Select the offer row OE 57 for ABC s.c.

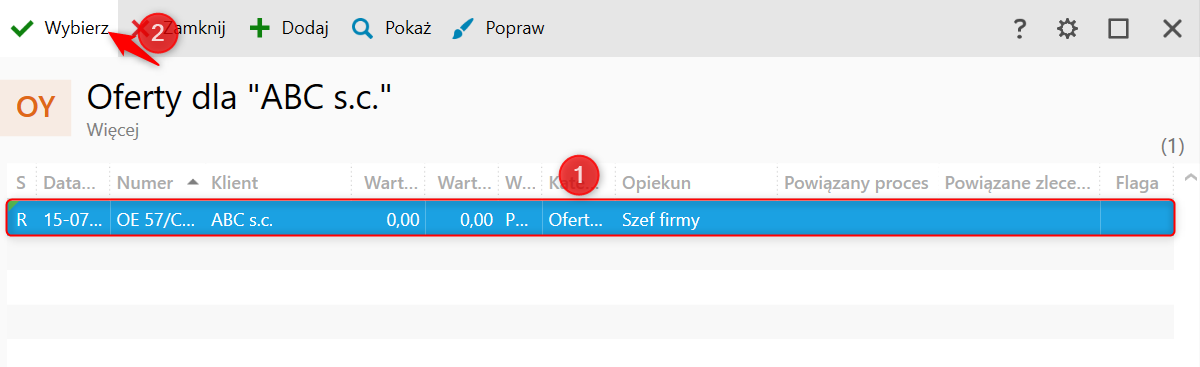coord(590,220)
